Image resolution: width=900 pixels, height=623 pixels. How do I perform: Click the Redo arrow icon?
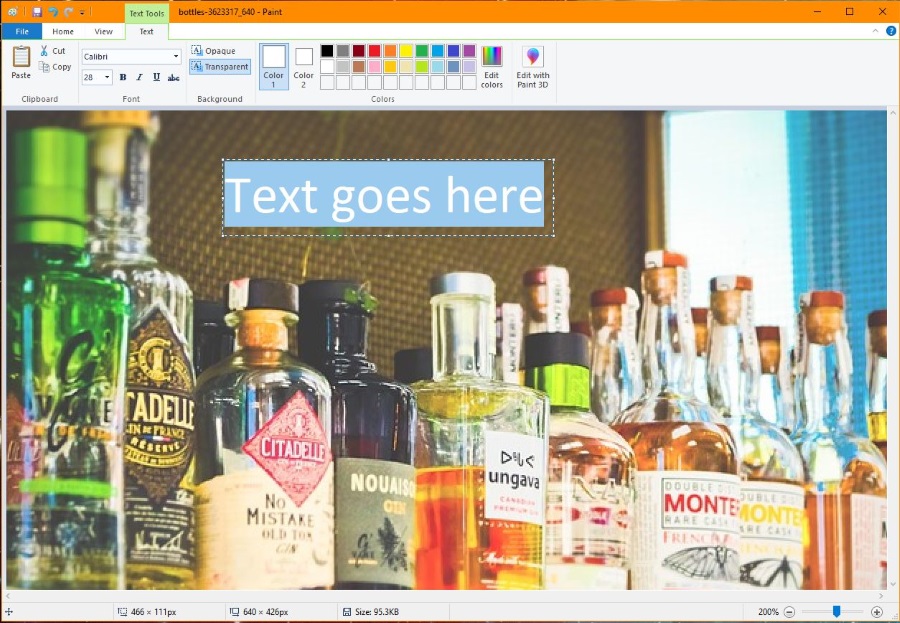[69, 12]
